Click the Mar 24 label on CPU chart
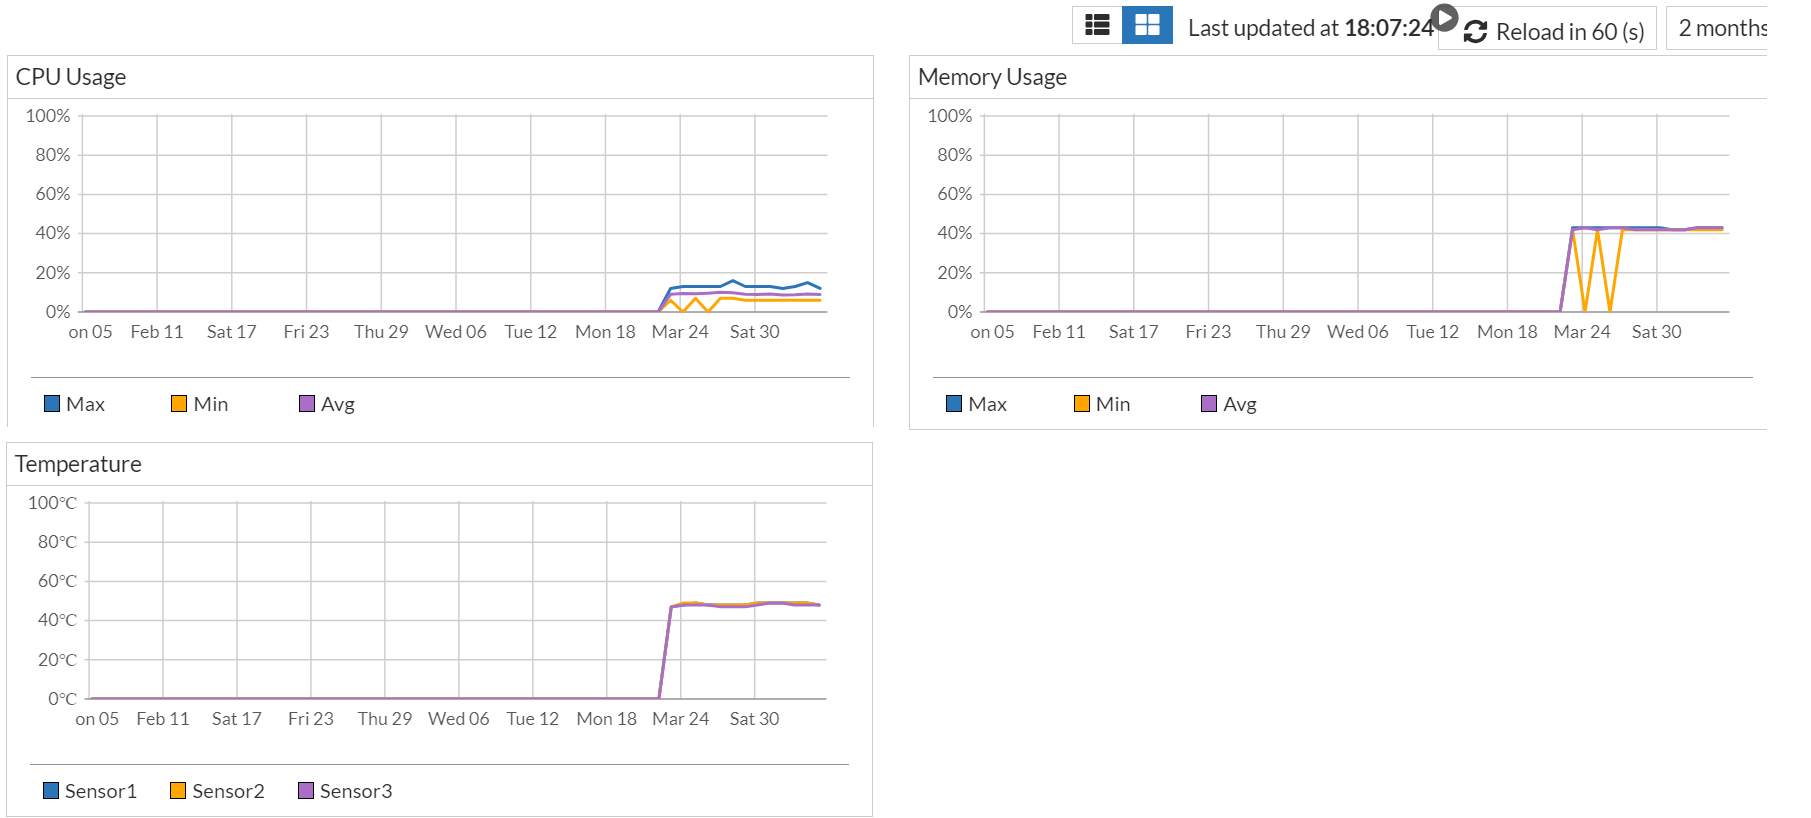This screenshot has width=1811, height=818. [680, 332]
